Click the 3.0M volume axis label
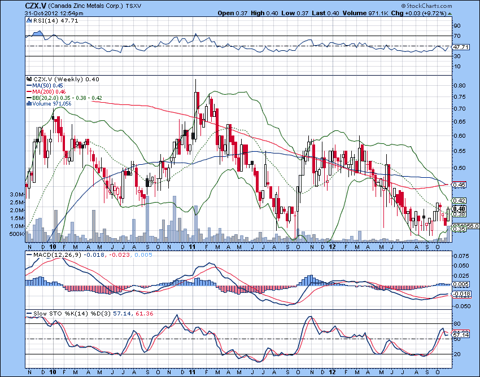 (17, 194)
